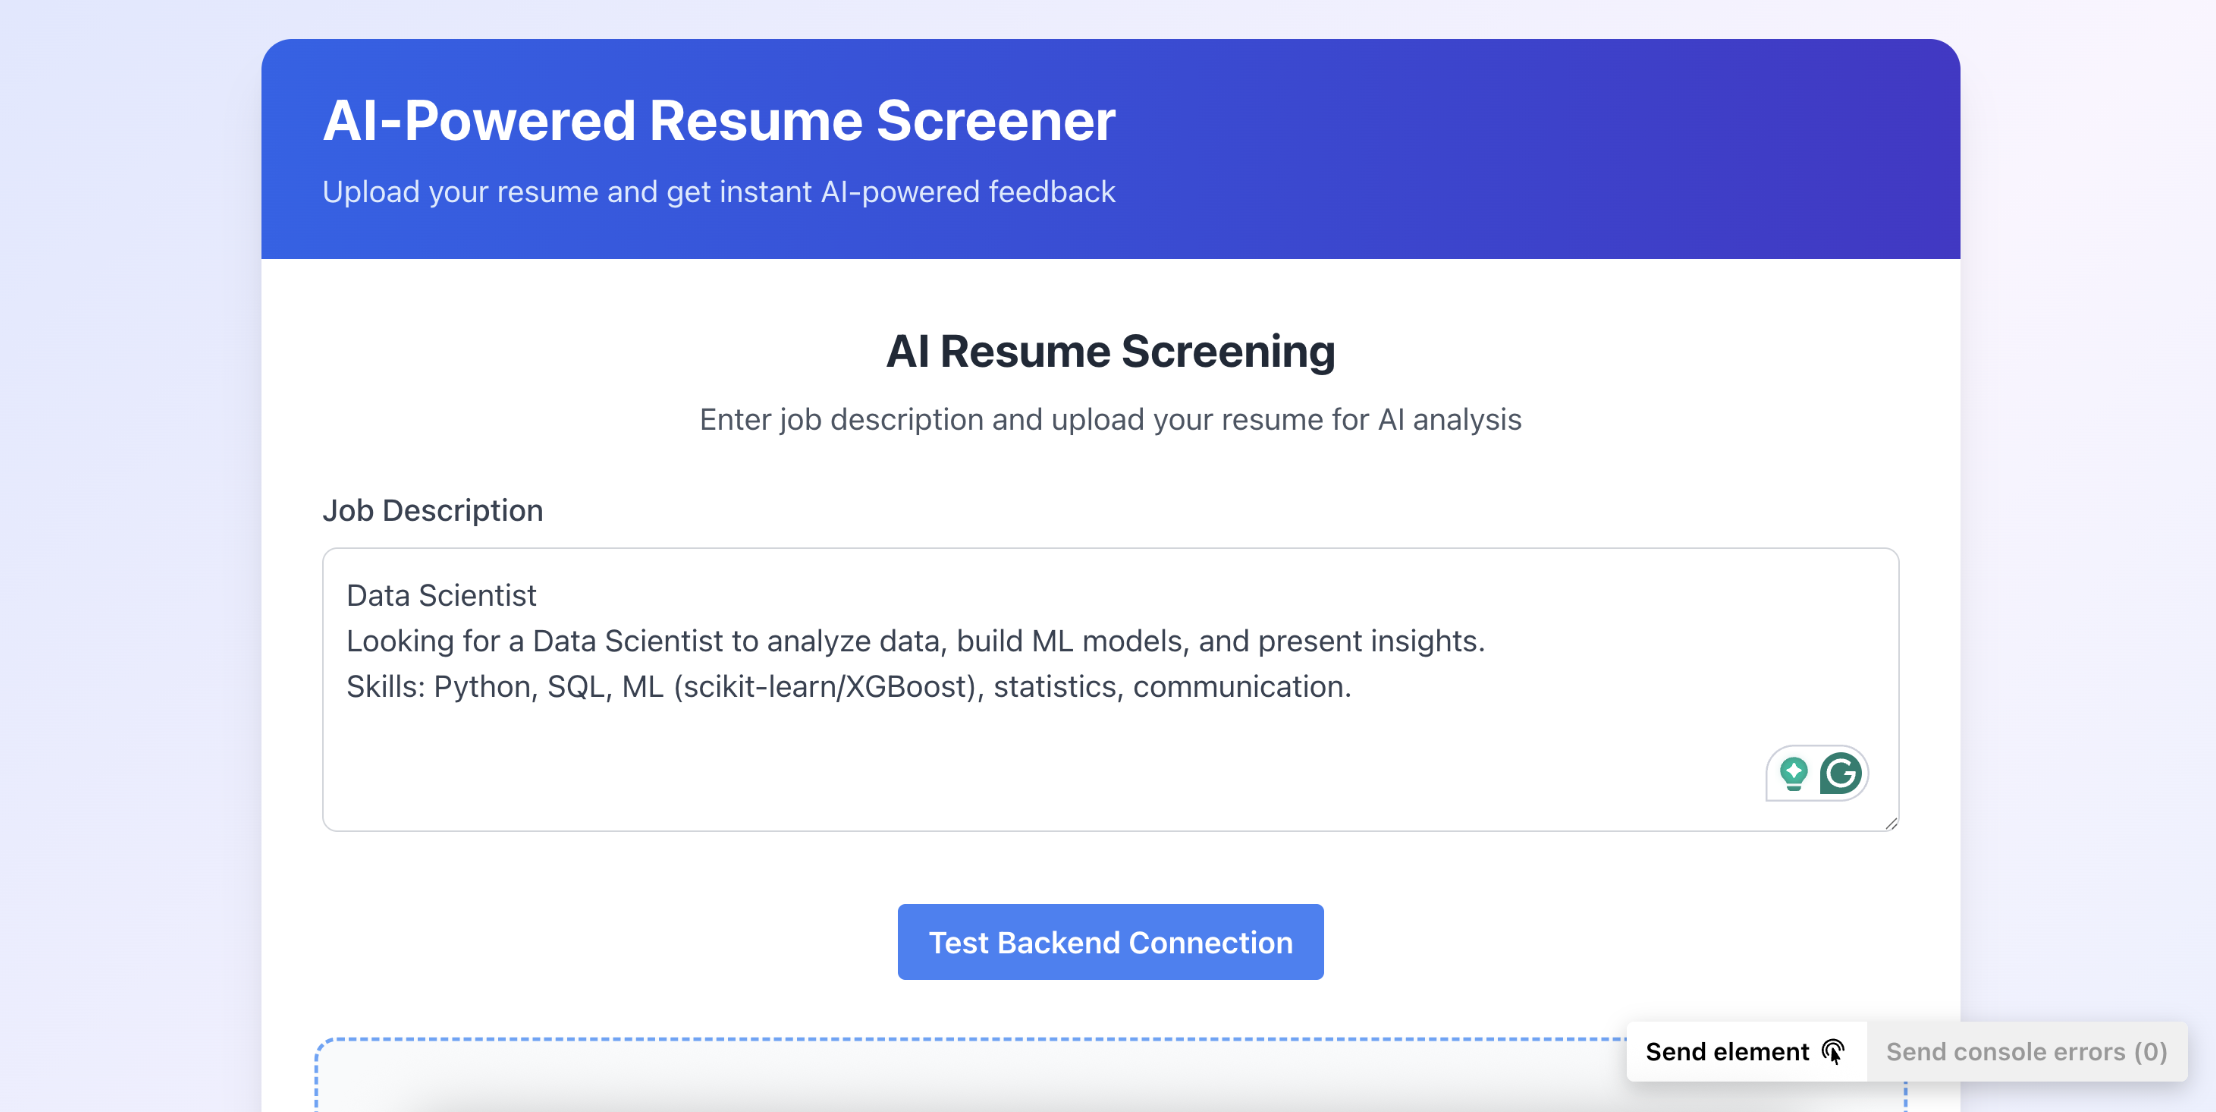Viewport: 2216px width, 1112px height.
Task: Click the header subtitle about instant feedback
Action: click(x=718, y=192)
